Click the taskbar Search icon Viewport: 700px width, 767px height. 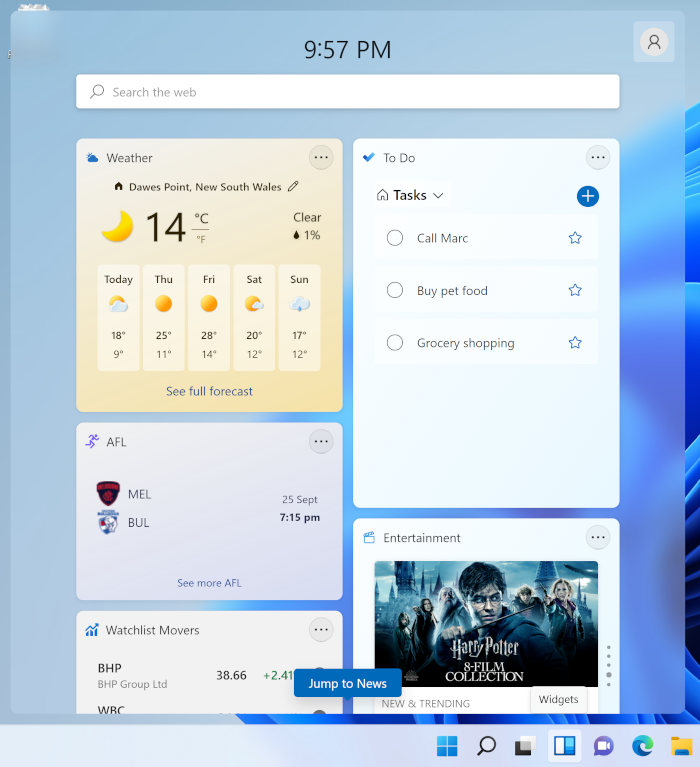(x=486, y=745)
